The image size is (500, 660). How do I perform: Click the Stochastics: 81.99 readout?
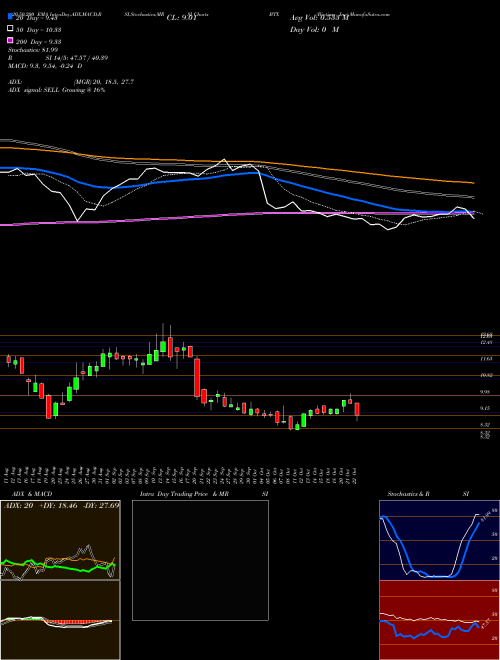click(33, 50)
